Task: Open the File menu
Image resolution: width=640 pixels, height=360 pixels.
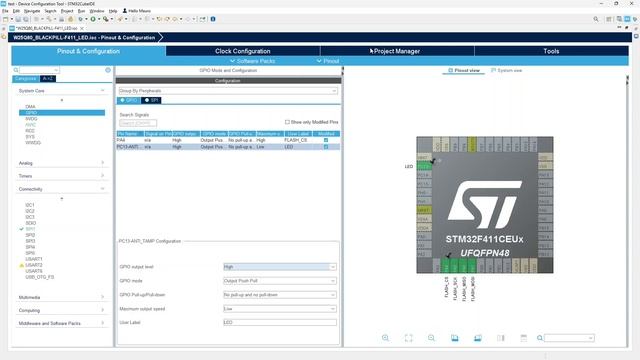Action: 5,11
